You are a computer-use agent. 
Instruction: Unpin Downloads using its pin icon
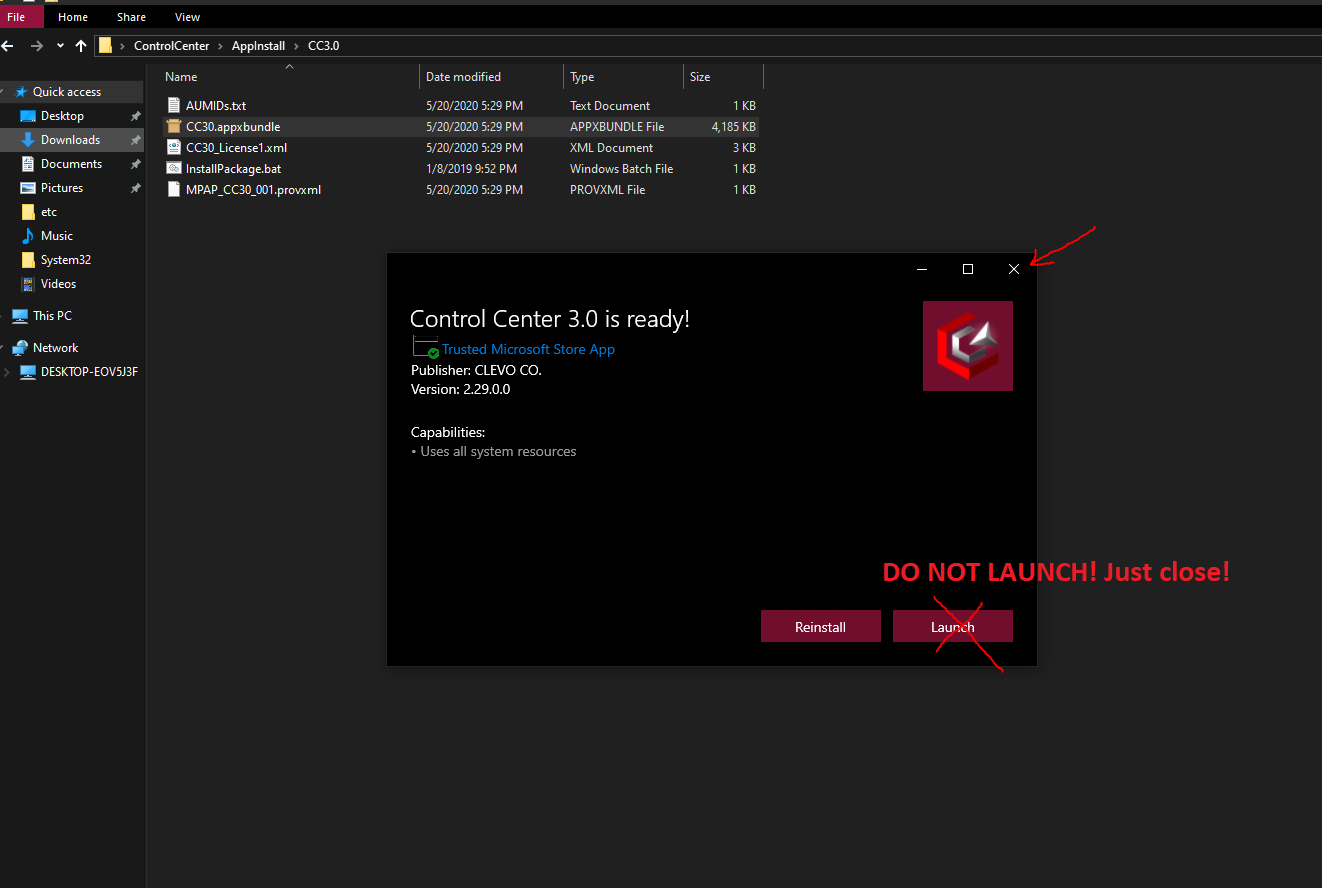pos(135,140)
